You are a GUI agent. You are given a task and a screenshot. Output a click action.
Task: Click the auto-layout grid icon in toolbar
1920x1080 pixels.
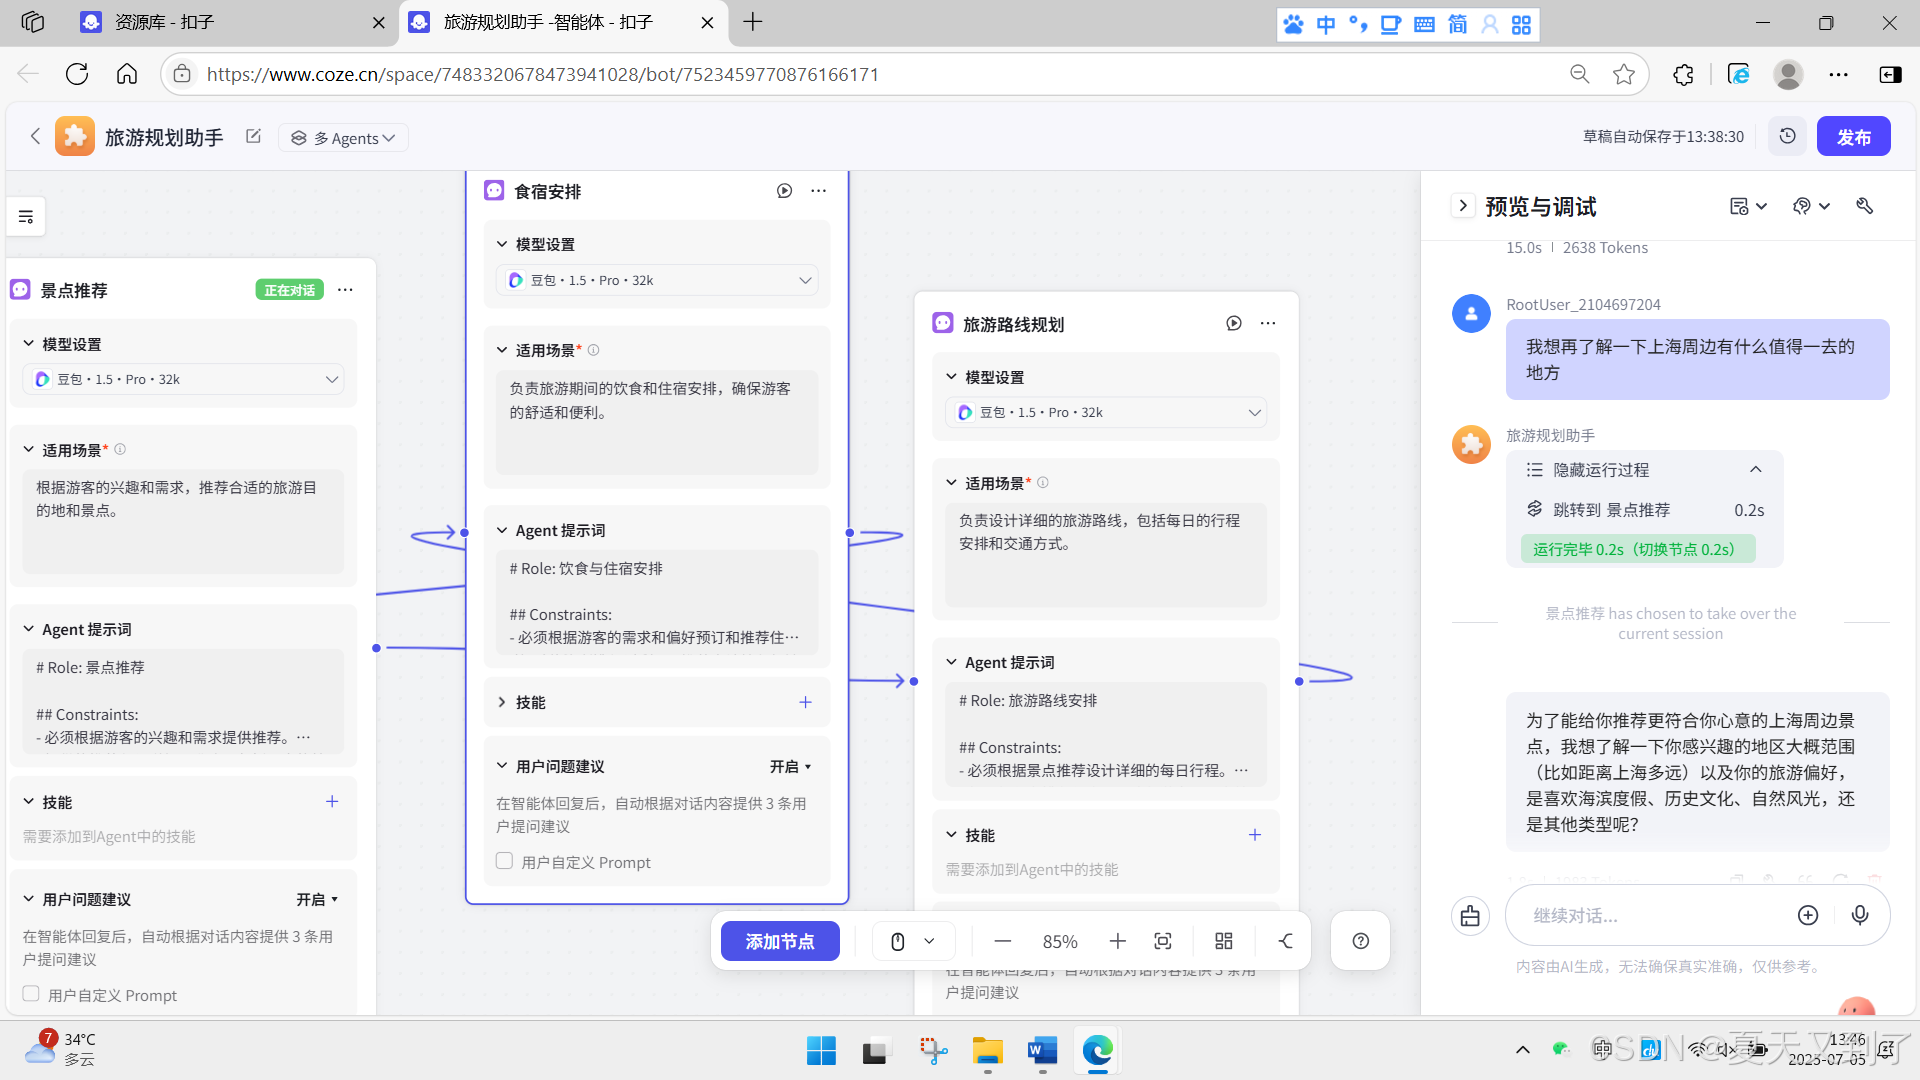(1224, 941)
